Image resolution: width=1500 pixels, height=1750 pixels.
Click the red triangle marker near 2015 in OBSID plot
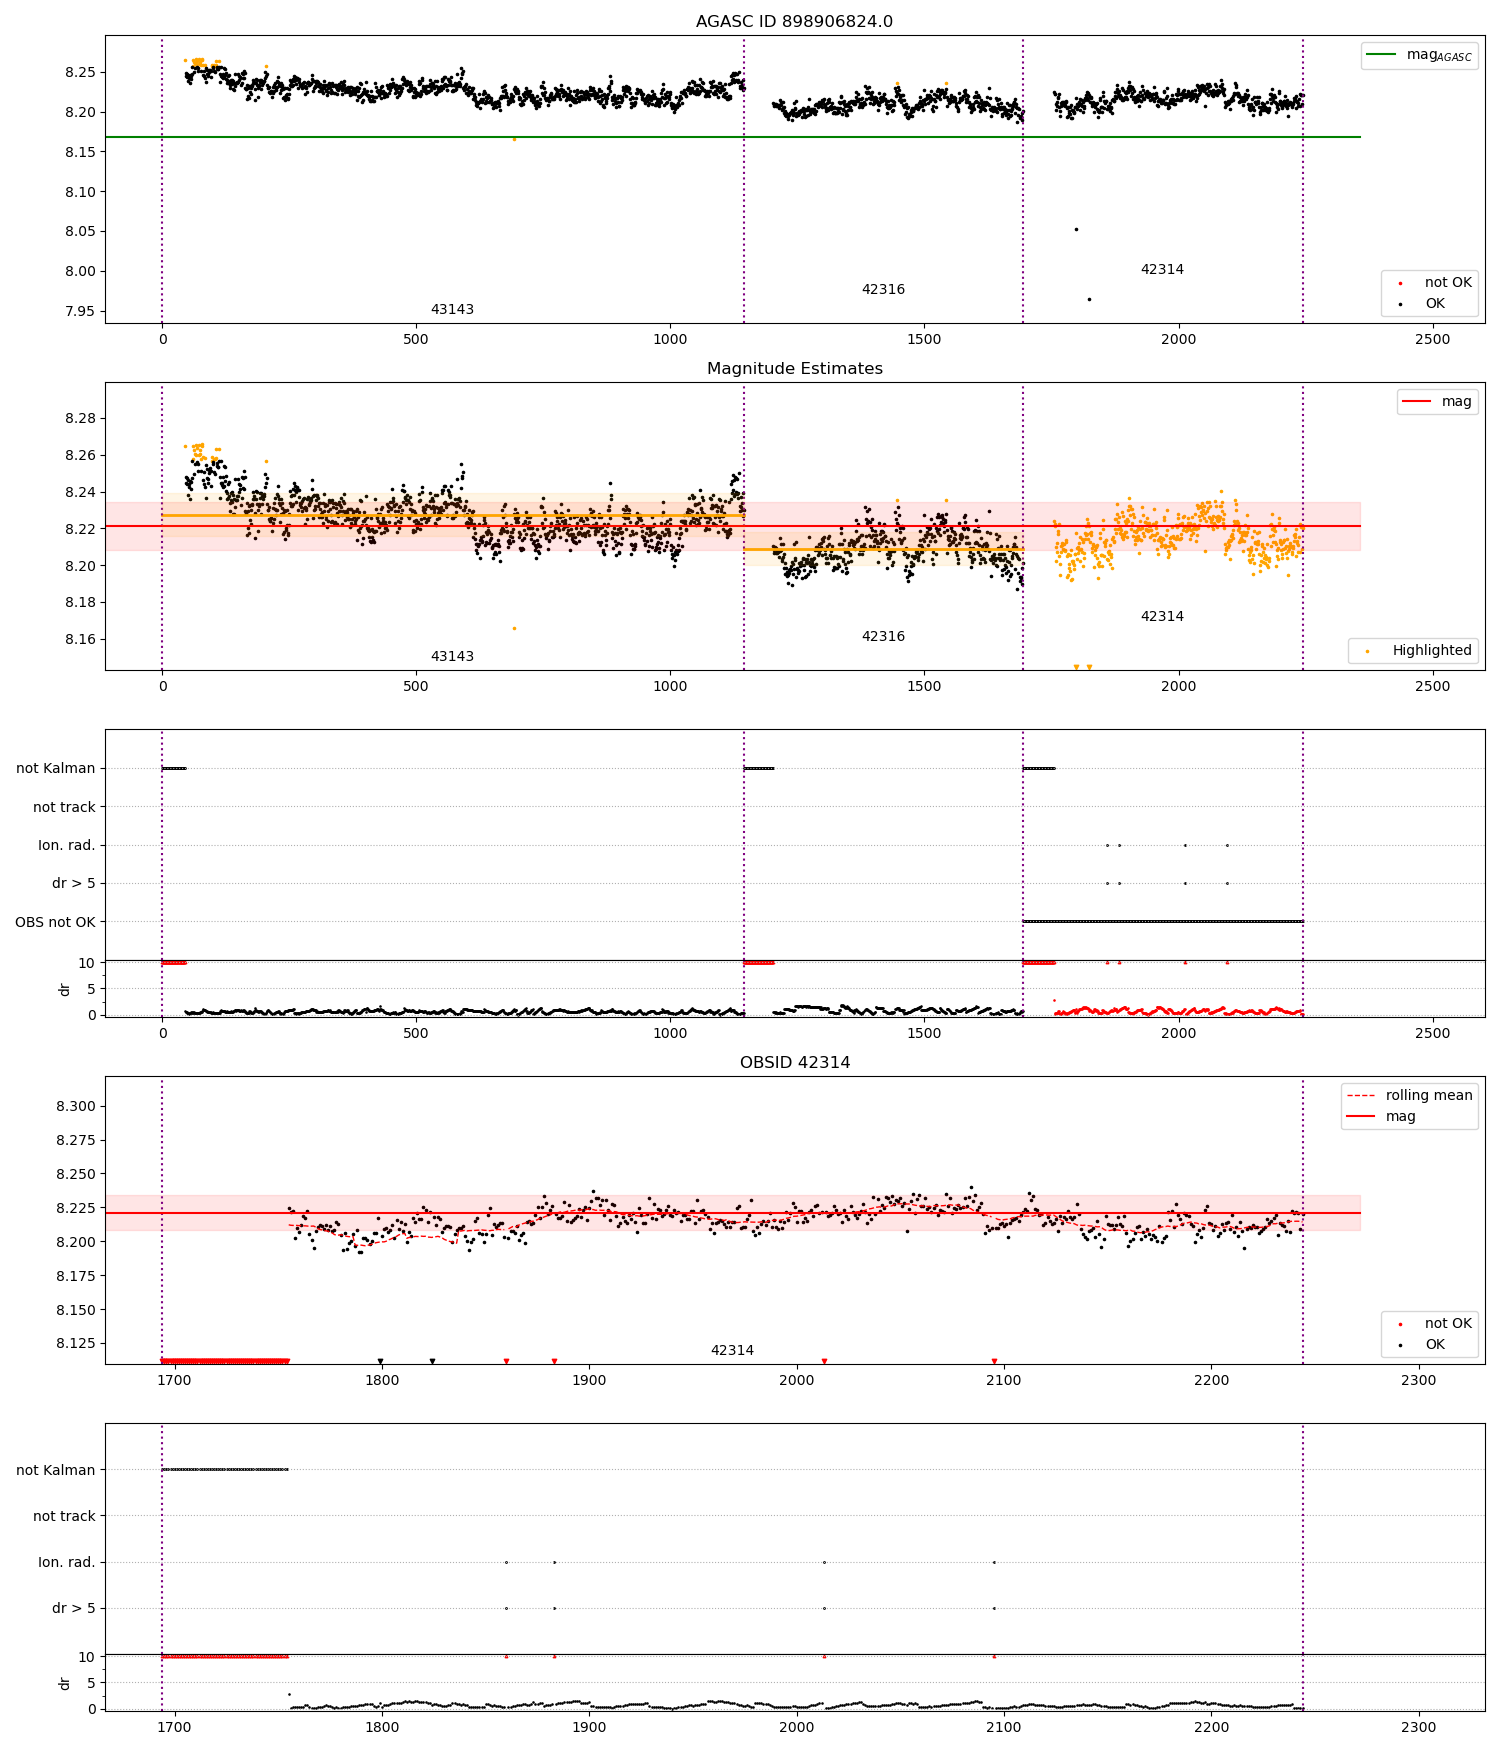click(824, 1361)
